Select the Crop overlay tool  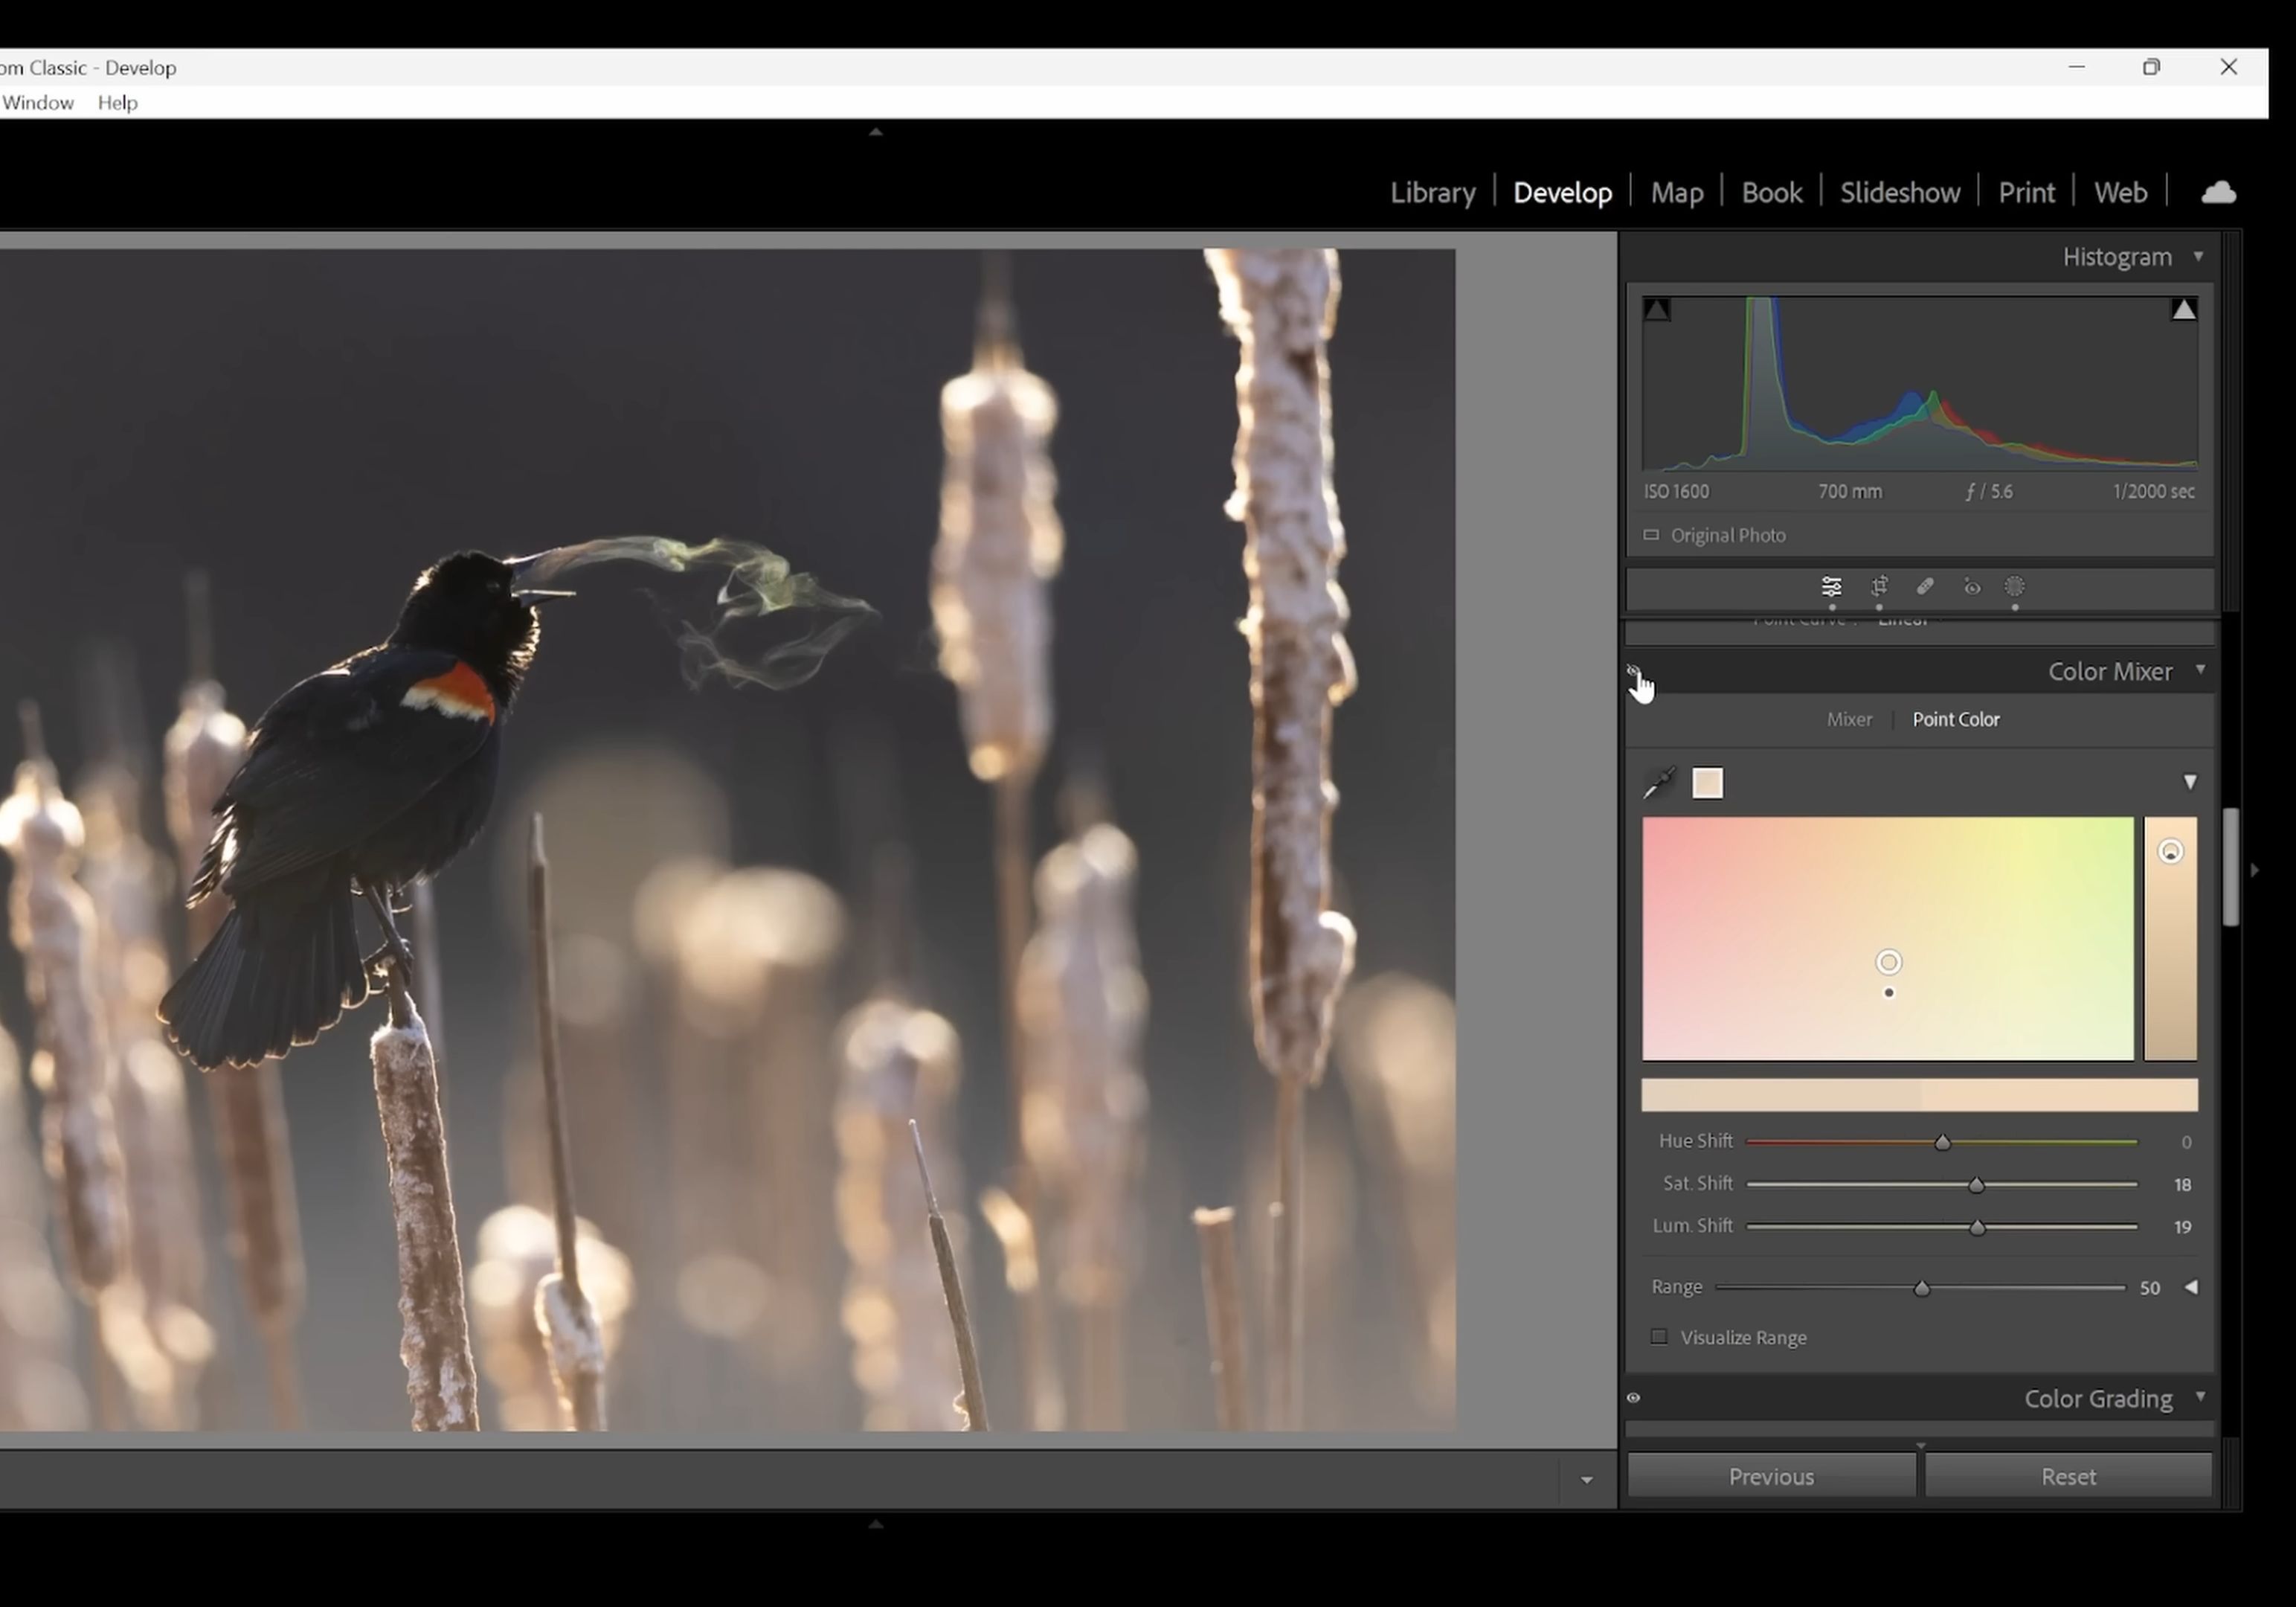click(x=1879, y=587)
